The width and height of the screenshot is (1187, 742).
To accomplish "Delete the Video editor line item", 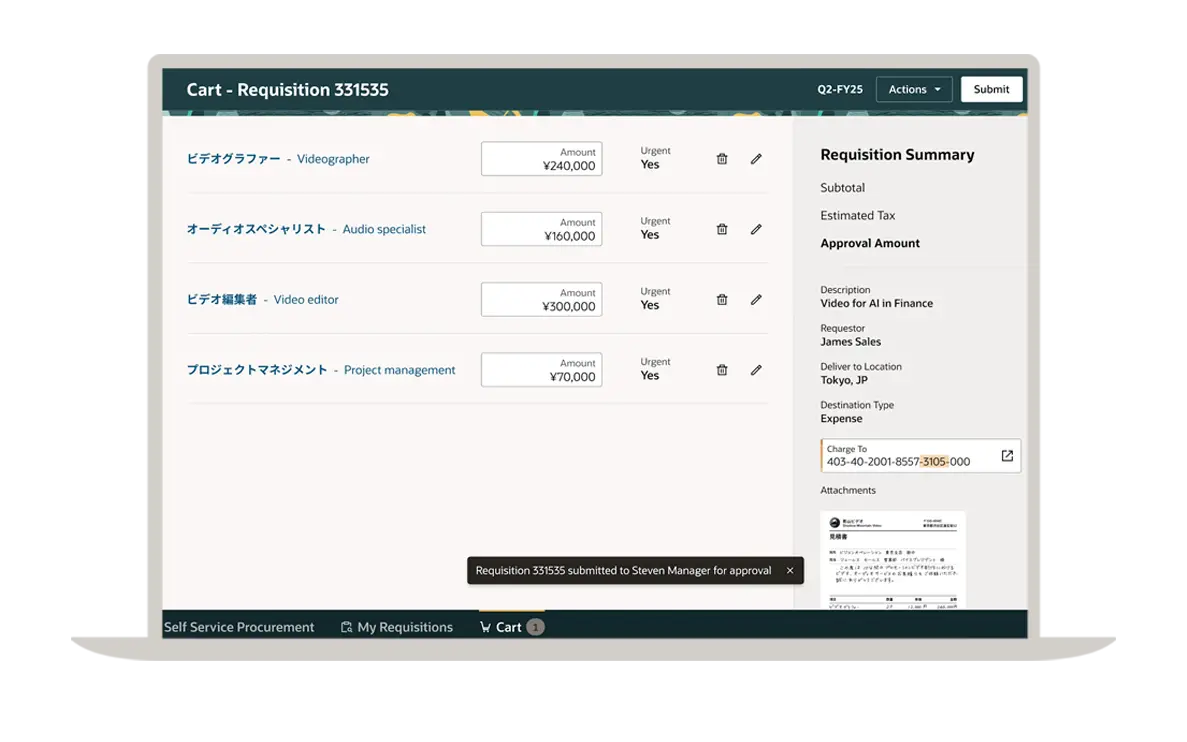I will [722, 299].
